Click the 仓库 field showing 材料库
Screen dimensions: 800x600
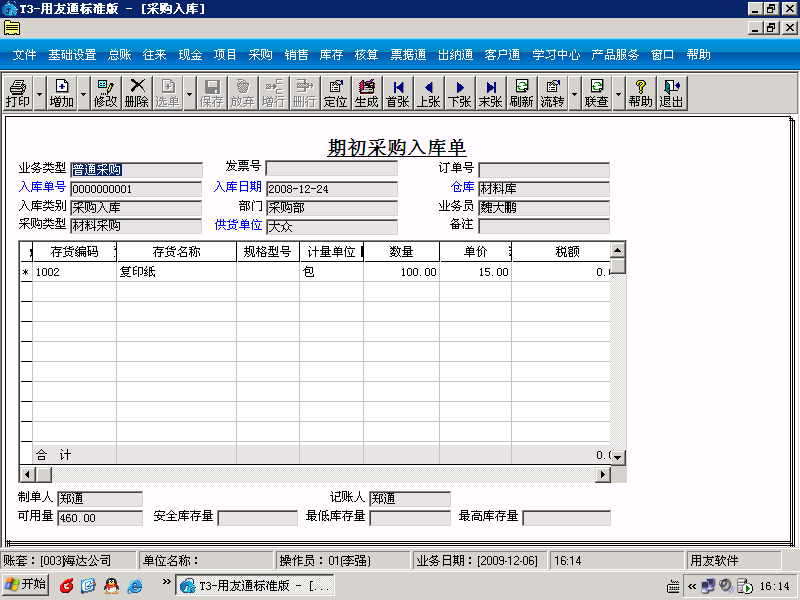pyautogui.click(x=544, y=189)
